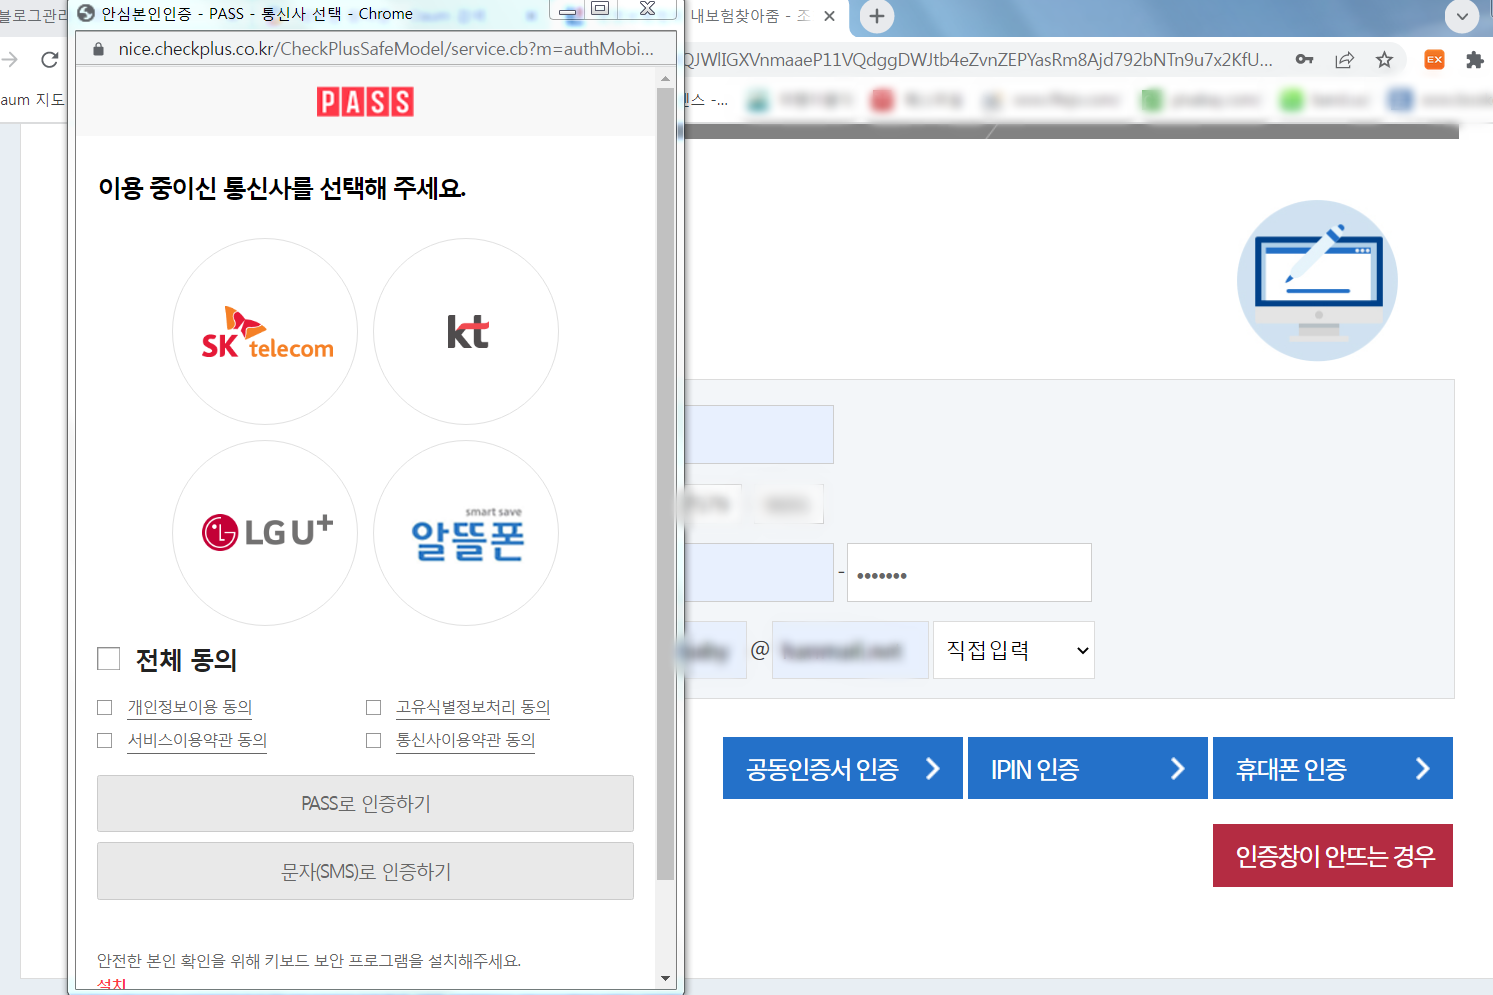Open tab search chevron in Chrome

click(1462, 16)
